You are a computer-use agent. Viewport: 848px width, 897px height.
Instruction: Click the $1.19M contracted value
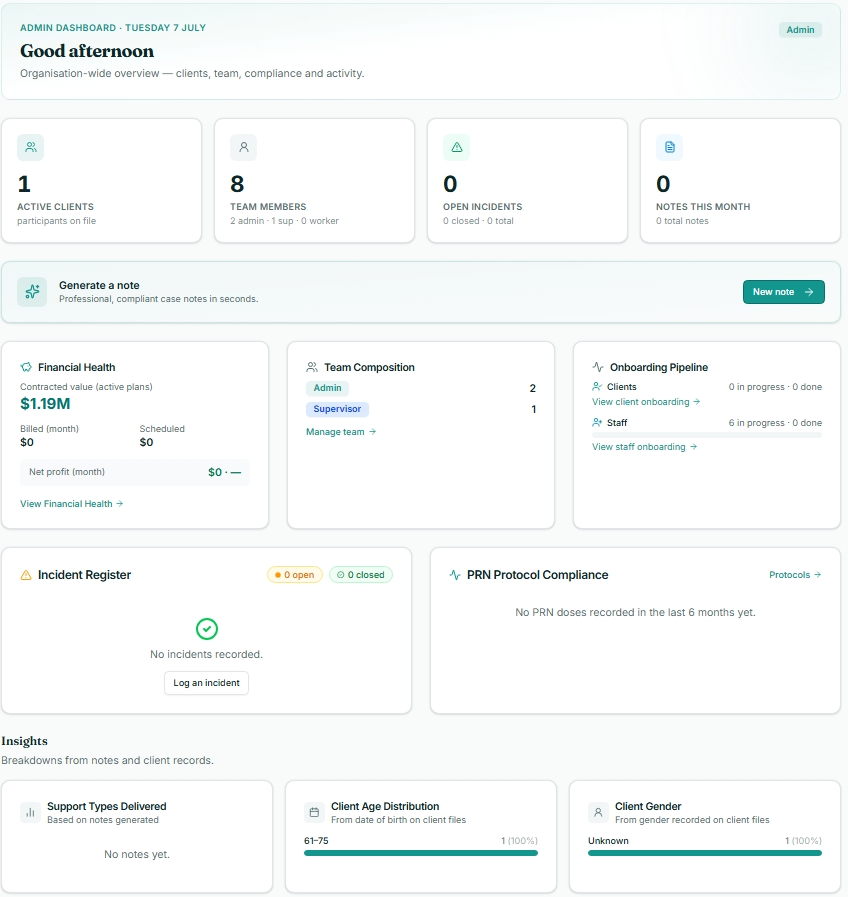(45, 404)
